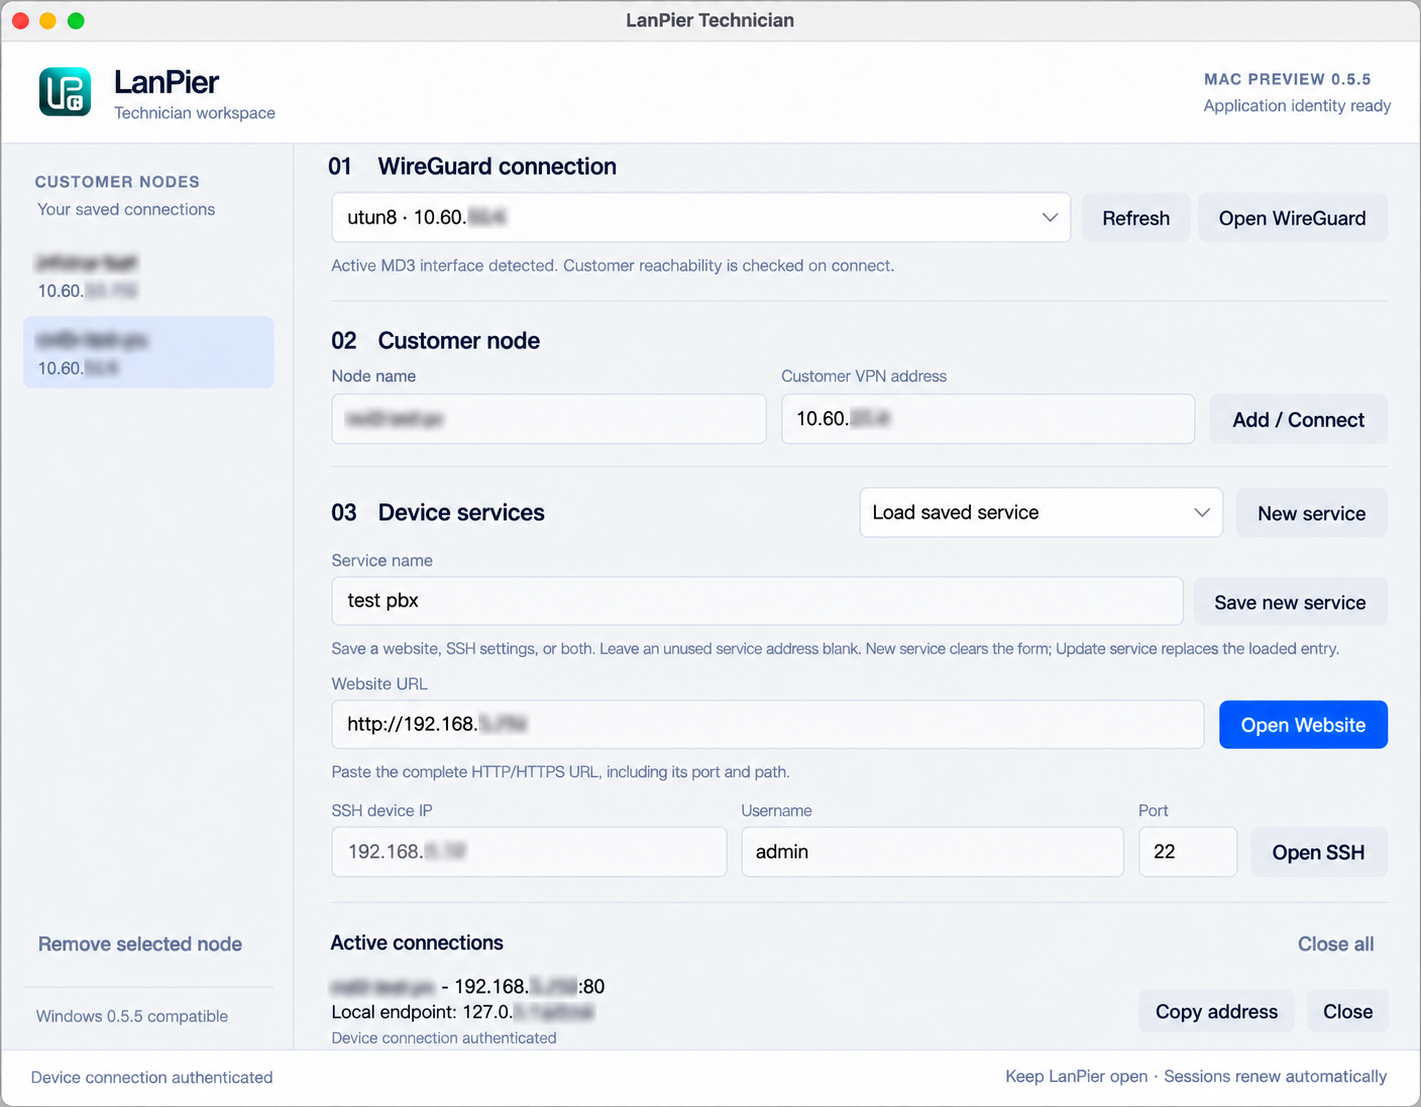Close the active 192.168 connection
Screen dimensions: 1421x1107
coord(1347,1011)
